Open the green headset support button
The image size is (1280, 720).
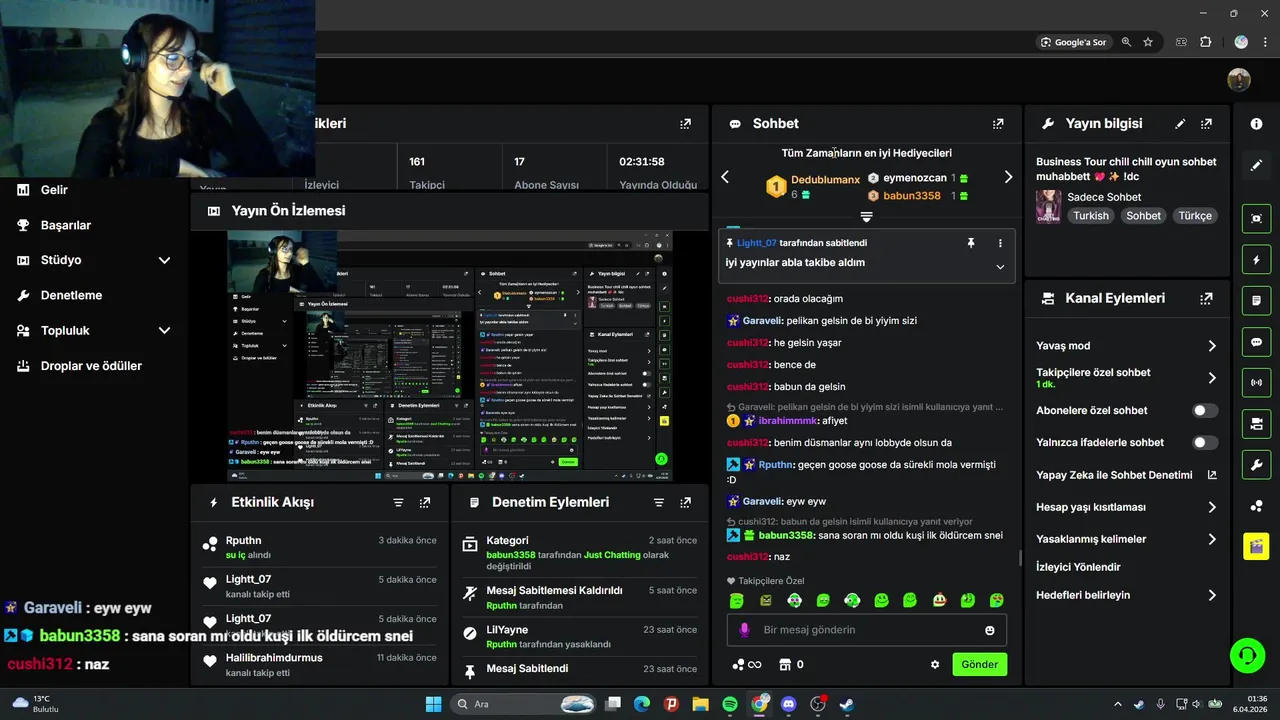[x=1247, y=656]
